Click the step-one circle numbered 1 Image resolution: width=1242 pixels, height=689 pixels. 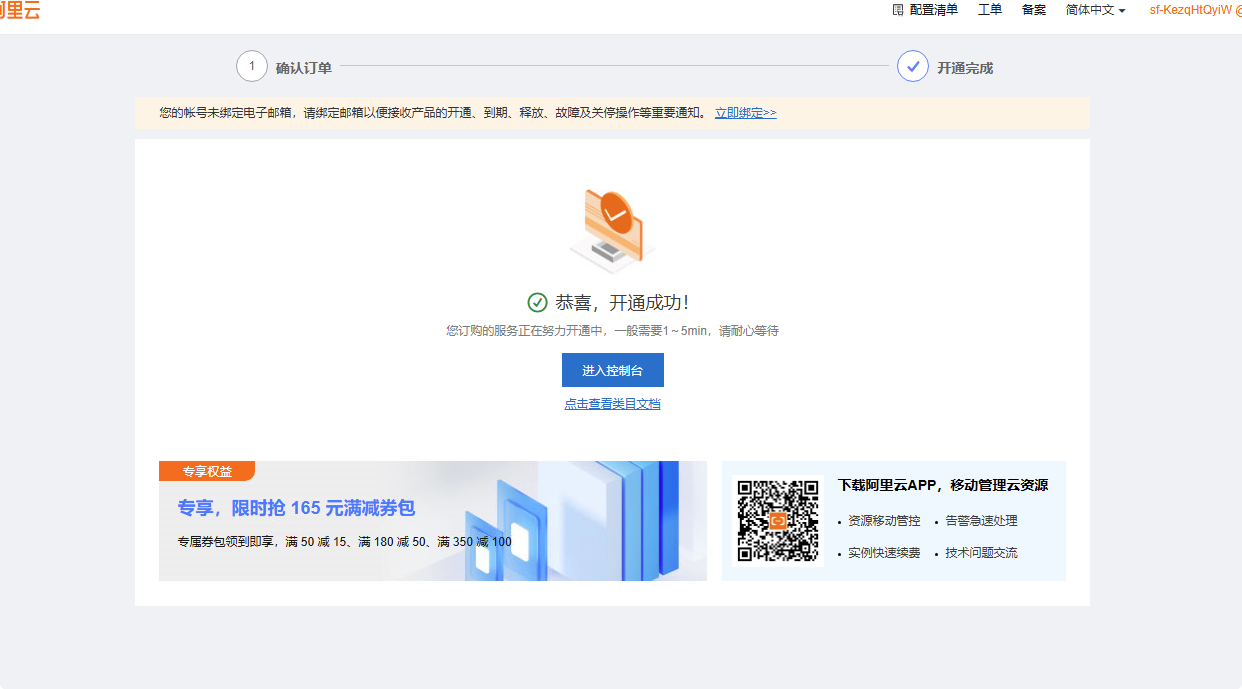[x=253, y=66]
